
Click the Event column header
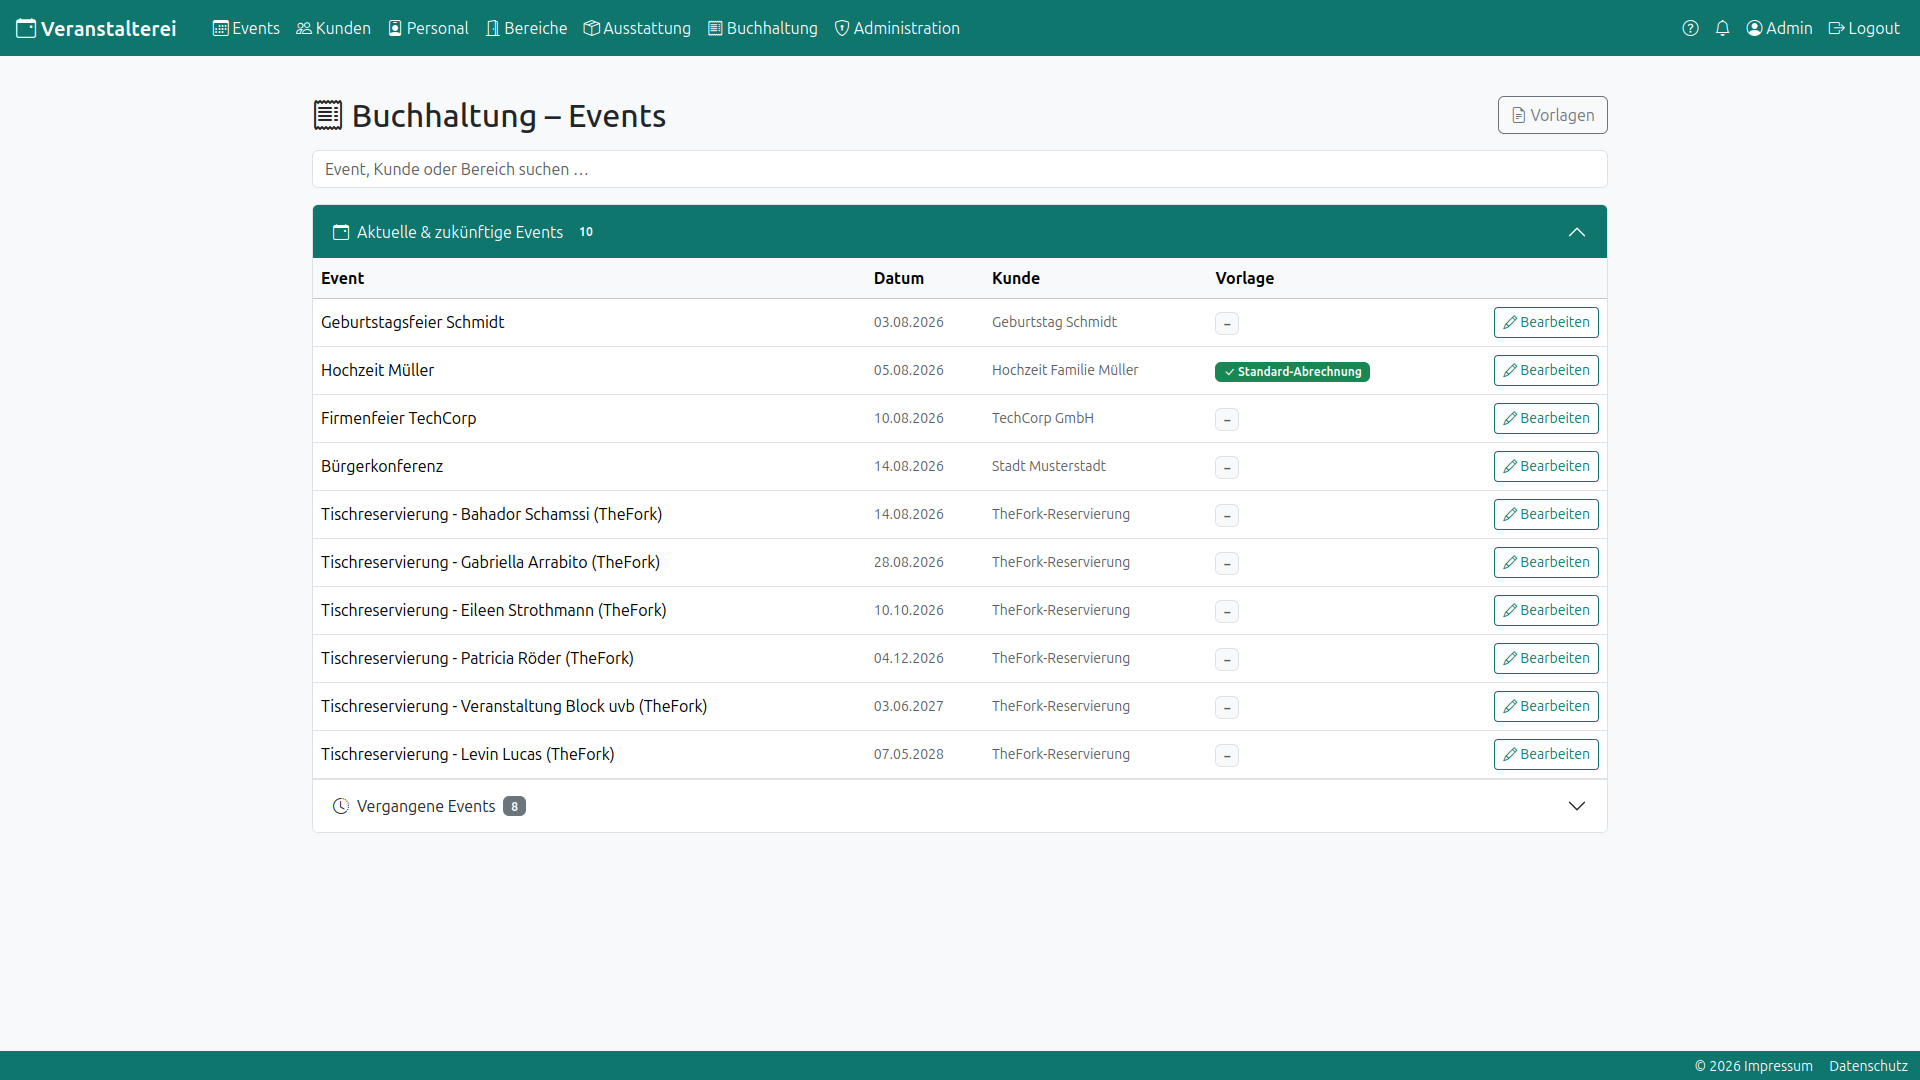tap(342, 278)
